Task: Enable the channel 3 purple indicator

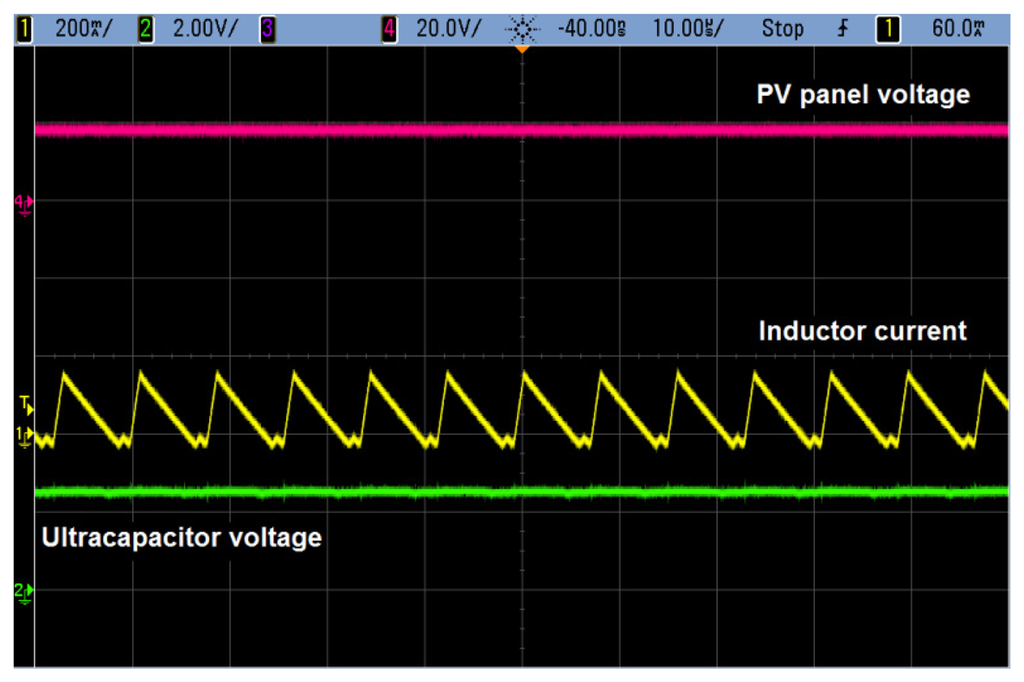Action: [267, 29]
